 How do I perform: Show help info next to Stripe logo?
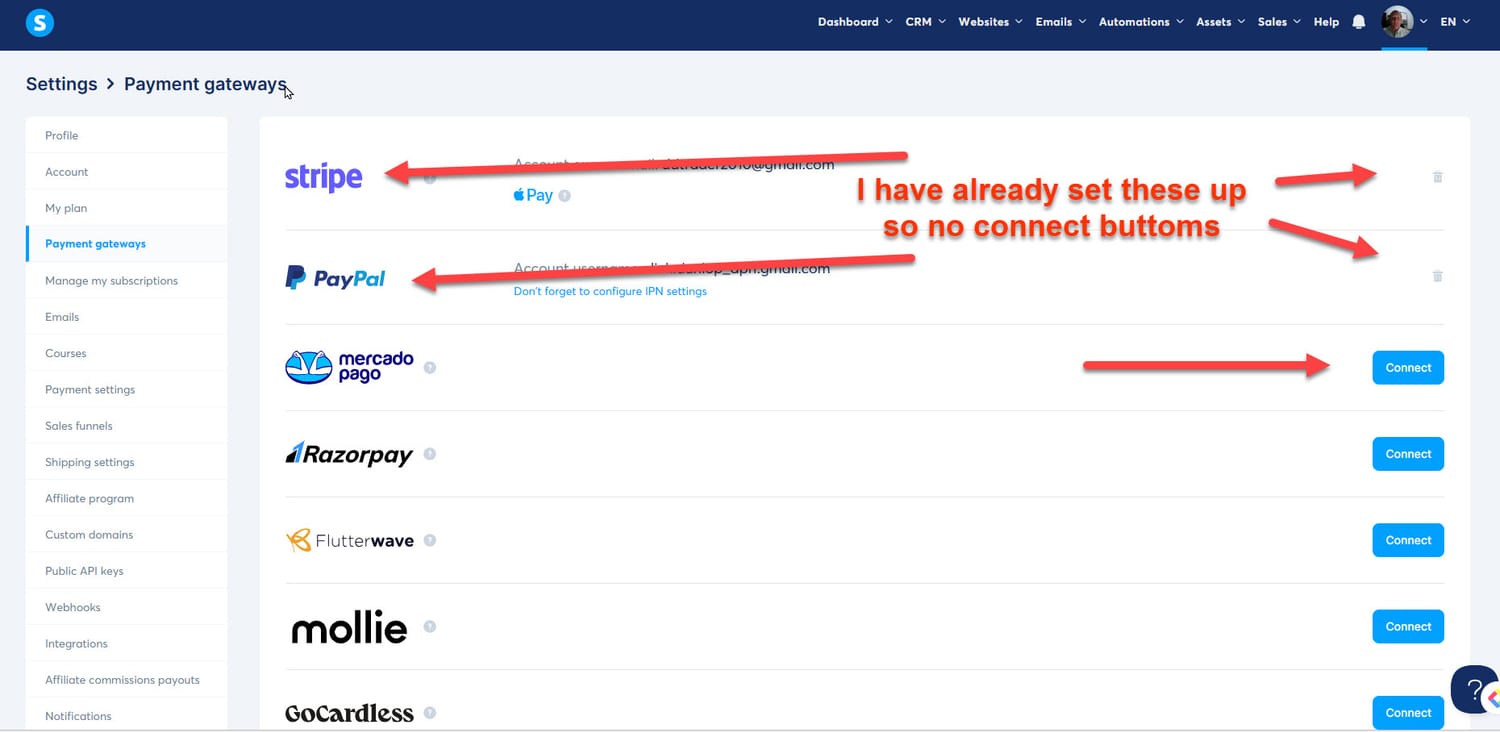pyautogui.click(x=430, y=179)
